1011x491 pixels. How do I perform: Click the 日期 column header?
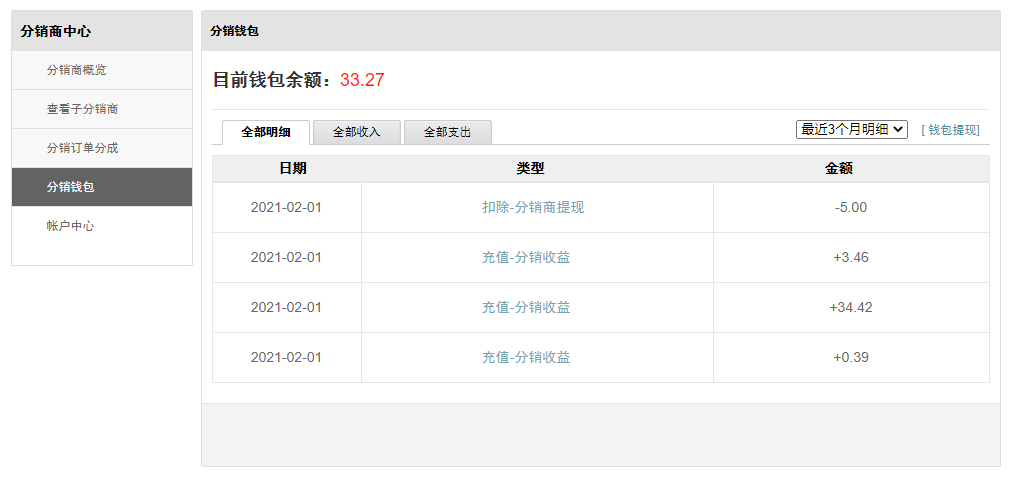pyautogui.click(x=293, y=169)
